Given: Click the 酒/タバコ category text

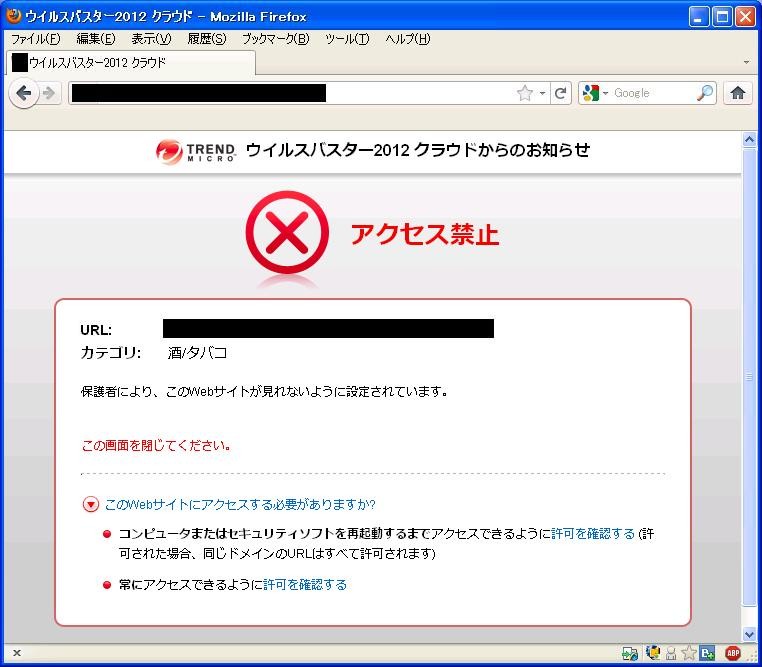Looking at the screenshot, I should (x=197, y=353).
